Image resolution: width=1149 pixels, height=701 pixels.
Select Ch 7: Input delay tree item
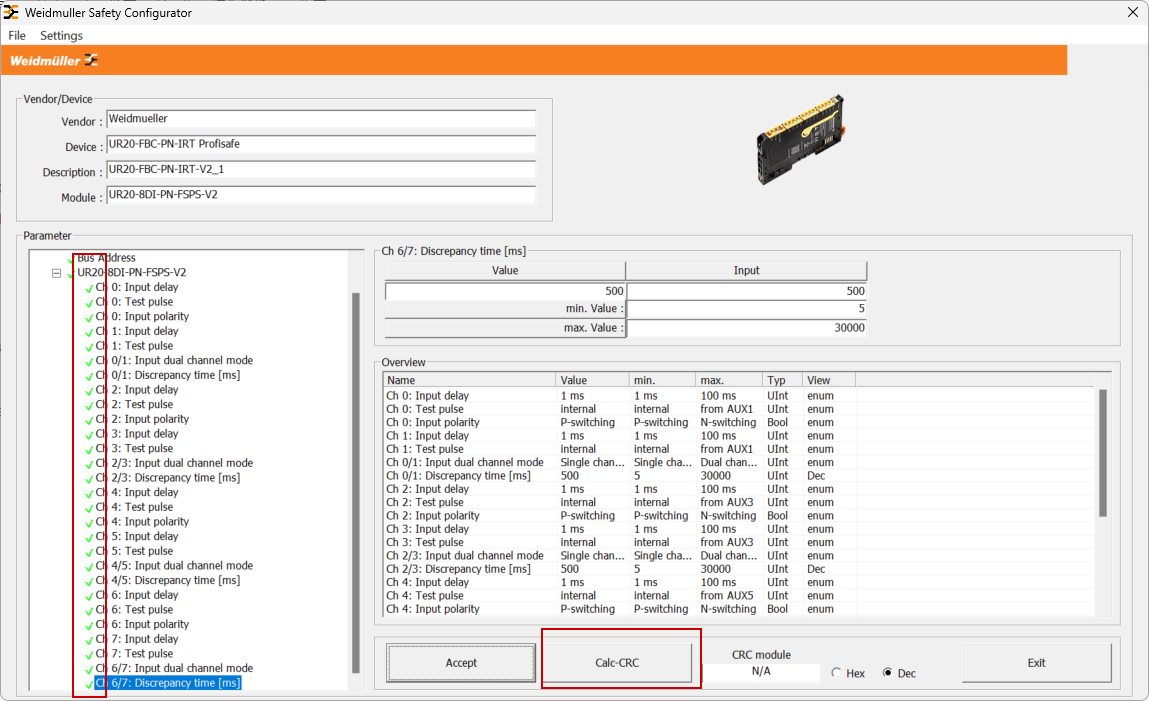137,639
